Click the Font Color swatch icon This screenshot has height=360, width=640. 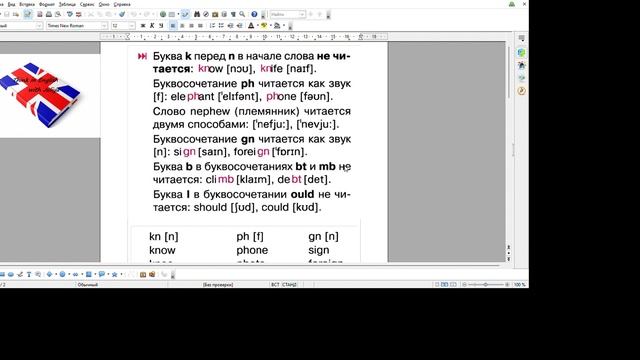(x=251, y=26)
